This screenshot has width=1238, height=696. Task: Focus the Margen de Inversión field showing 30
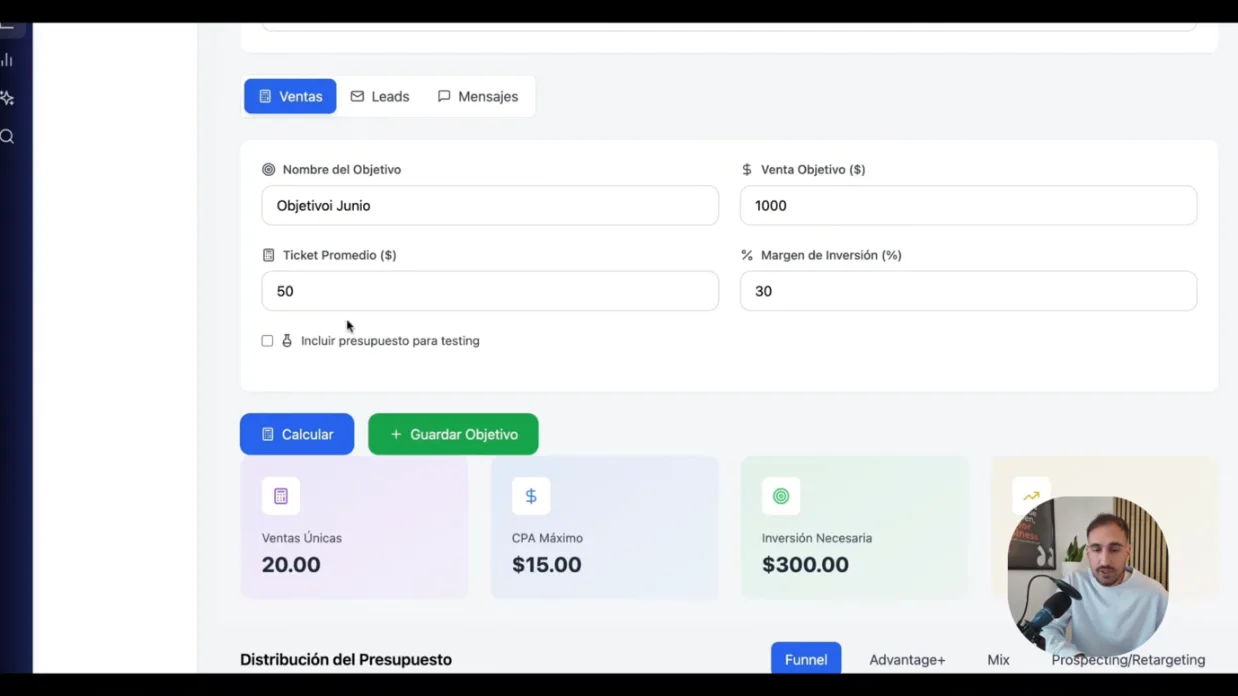tap(968, 291)
